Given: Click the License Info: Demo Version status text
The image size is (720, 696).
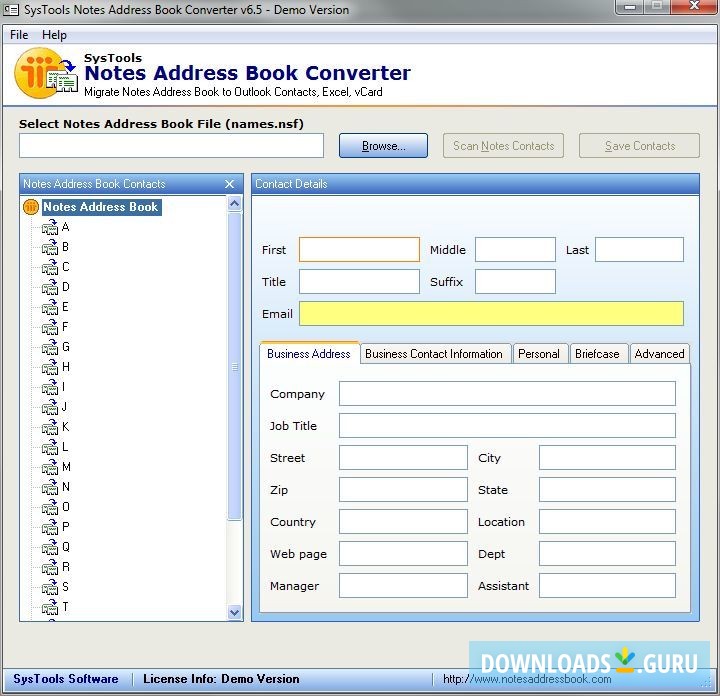Looking at the screenshot, I should [x=221, y=679].
